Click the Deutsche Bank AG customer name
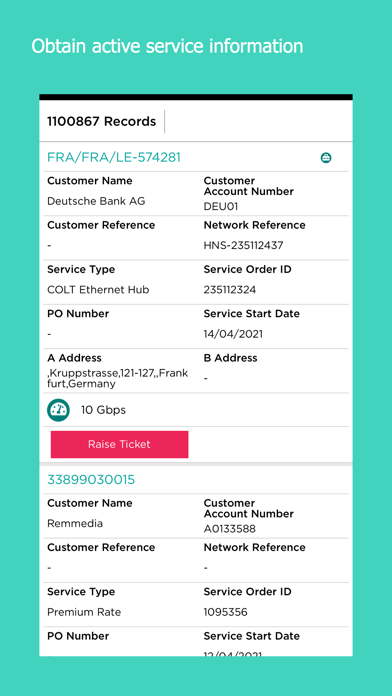This screenshot has height=696, width=392. (x=96, y=202)
